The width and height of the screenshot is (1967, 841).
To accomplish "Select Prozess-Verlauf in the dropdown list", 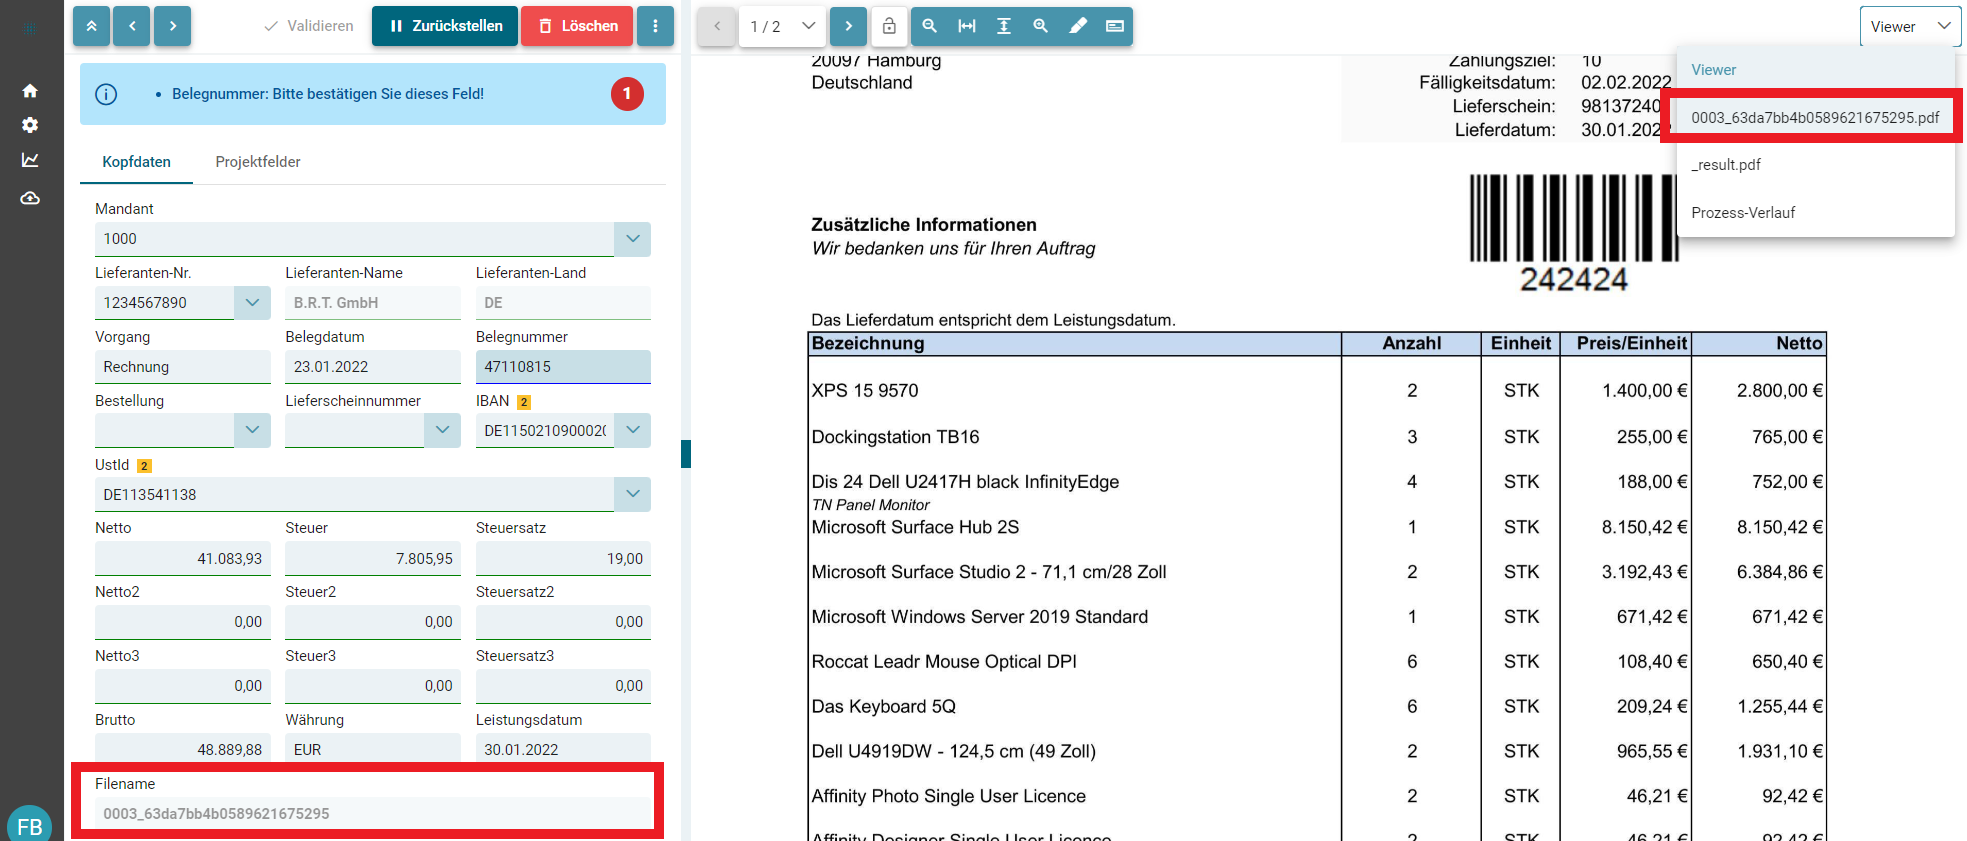I will pyautogui.click(x=1815, y=212).
